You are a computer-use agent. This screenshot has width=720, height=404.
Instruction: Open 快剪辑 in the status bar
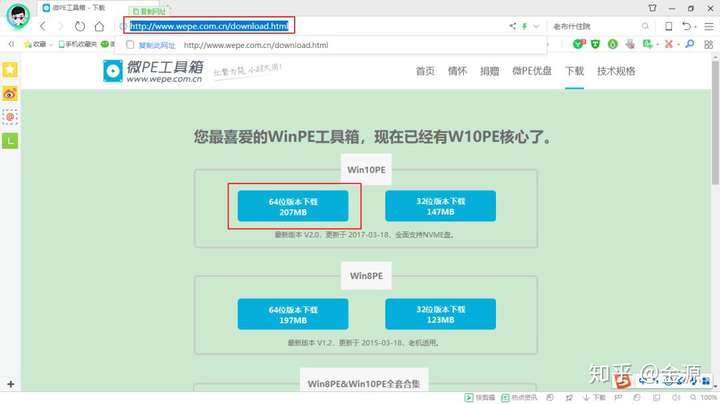click(x=480, y=398)
